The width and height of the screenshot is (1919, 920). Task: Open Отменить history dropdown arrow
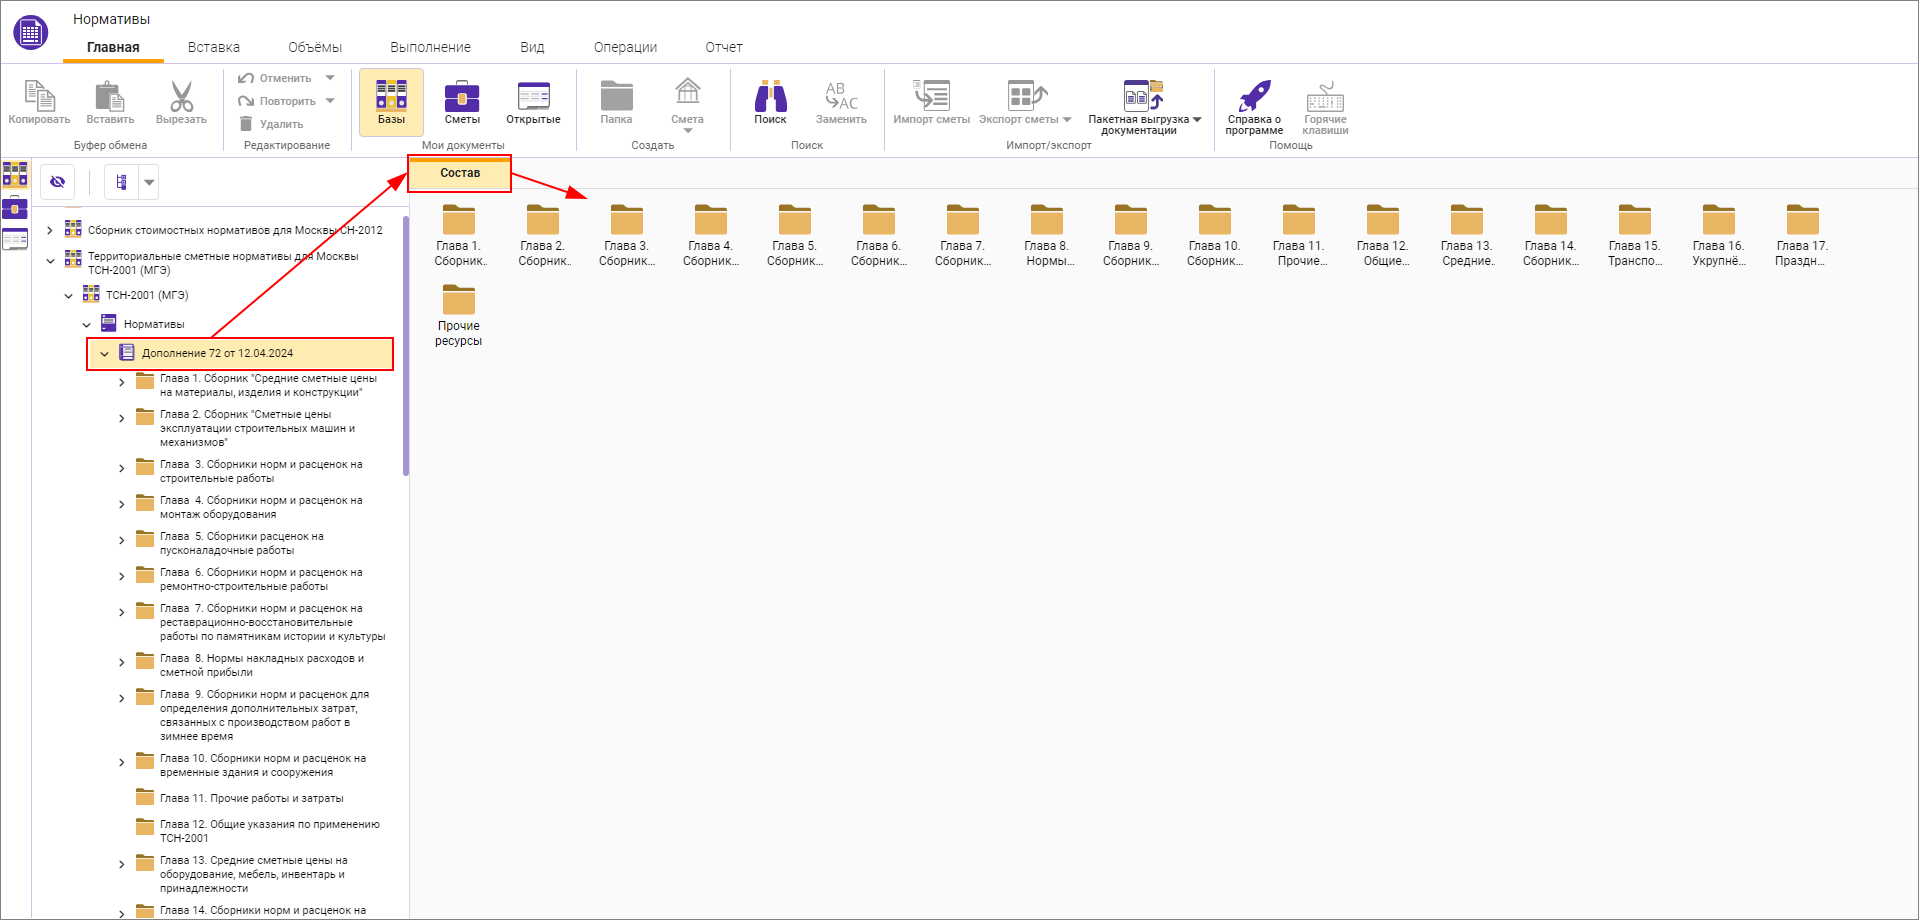click(x=330, y=78)
